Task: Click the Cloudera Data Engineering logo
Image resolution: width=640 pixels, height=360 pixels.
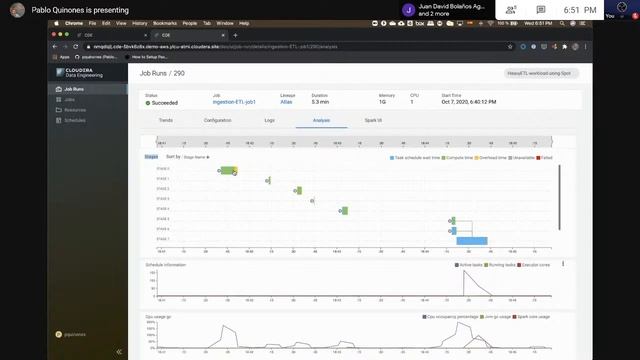Action: [80, 73]
